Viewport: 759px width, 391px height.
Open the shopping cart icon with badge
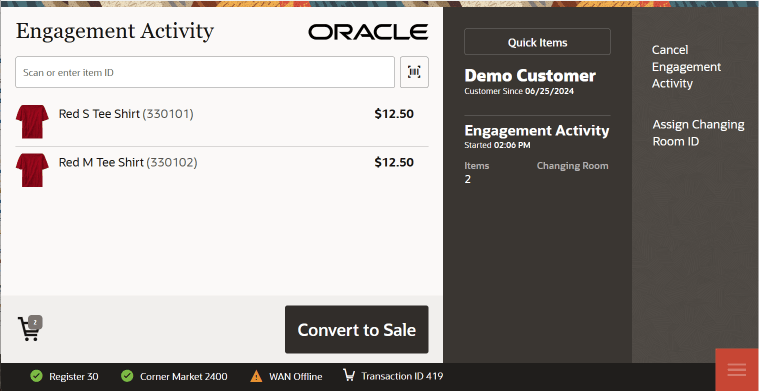(x=30, y=329)
